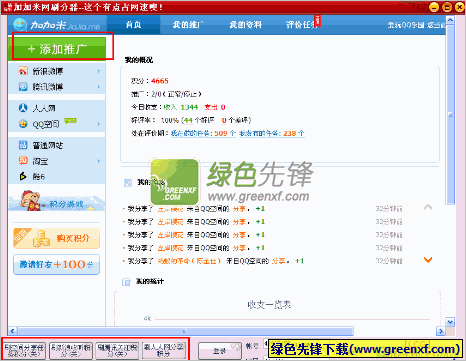Click the horizontal scrollbar left arrow
The height and width of the screenshot is (361, 466).
(12, 331)
